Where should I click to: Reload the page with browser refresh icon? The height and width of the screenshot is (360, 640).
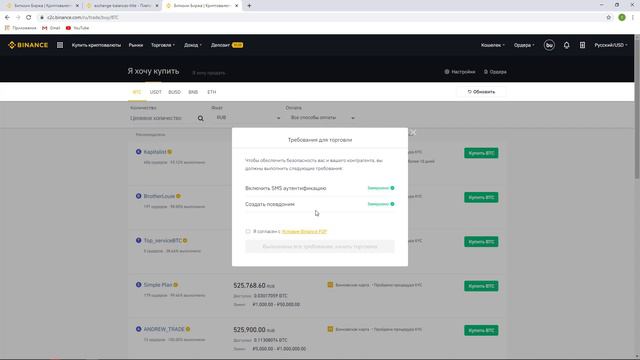(x=28, y=18)
